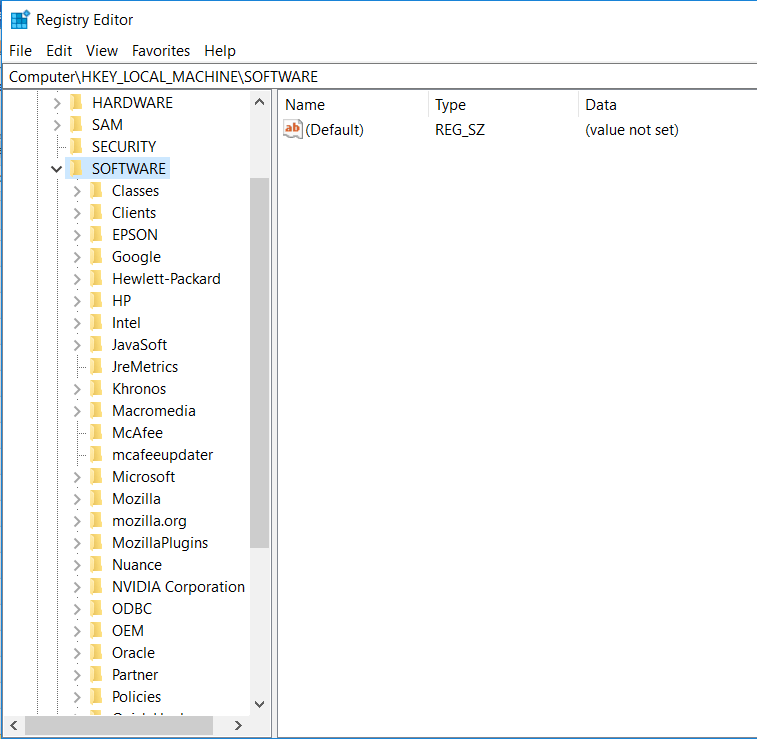Select the EPSON key label
757x739 pixels.
[x=135, y=235]
